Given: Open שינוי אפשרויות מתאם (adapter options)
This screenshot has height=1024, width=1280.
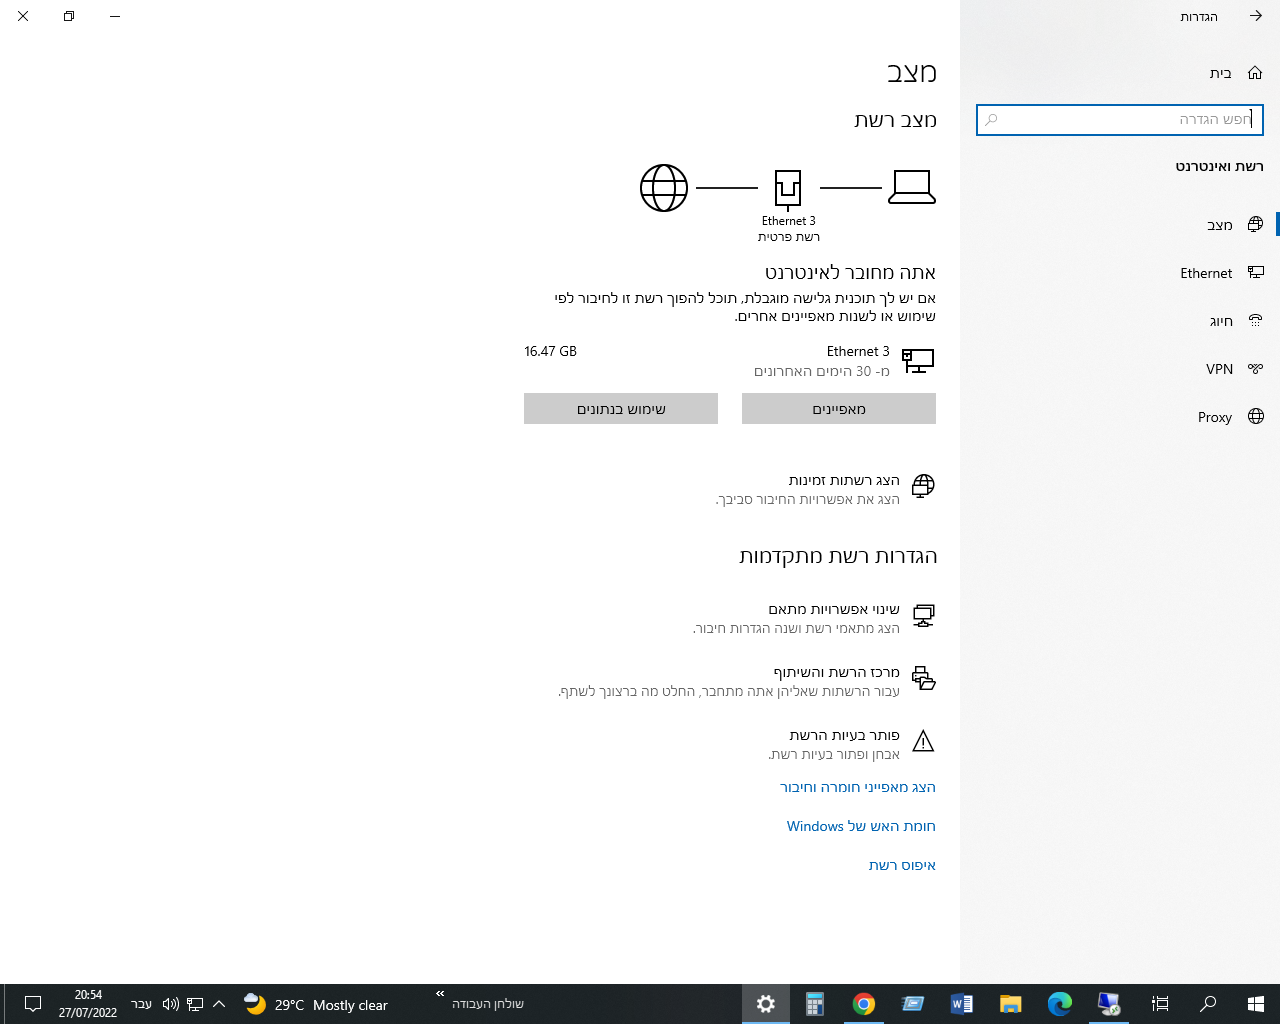Looking at the screenshot, I should (x=834, y=609).
